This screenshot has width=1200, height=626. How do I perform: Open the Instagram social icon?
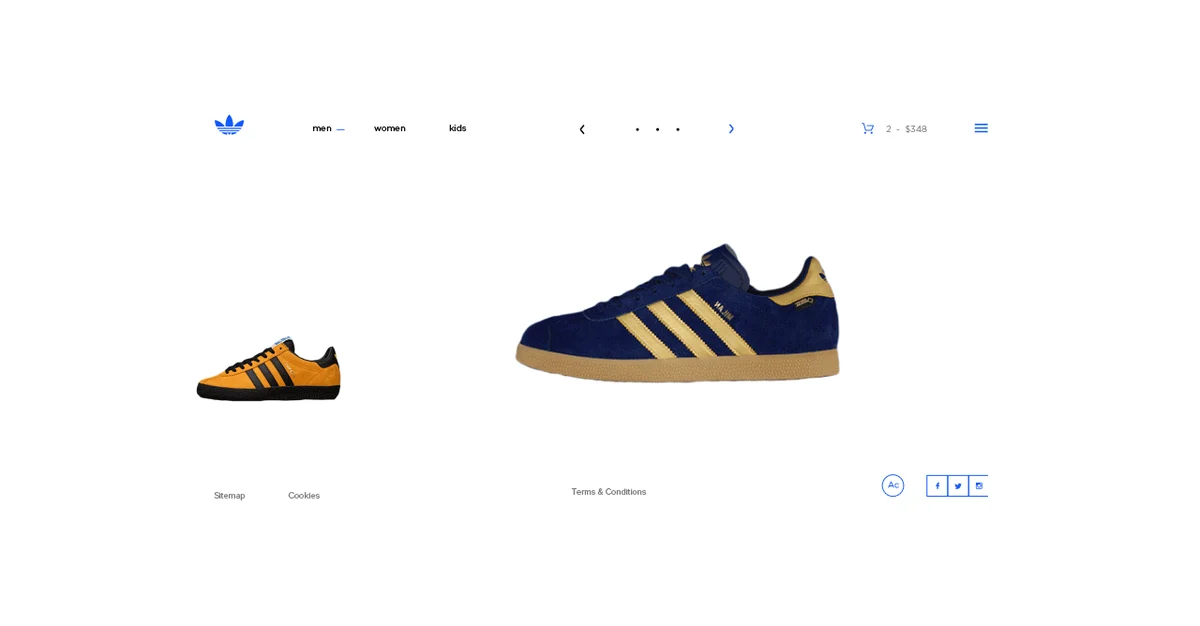point(979,486)
